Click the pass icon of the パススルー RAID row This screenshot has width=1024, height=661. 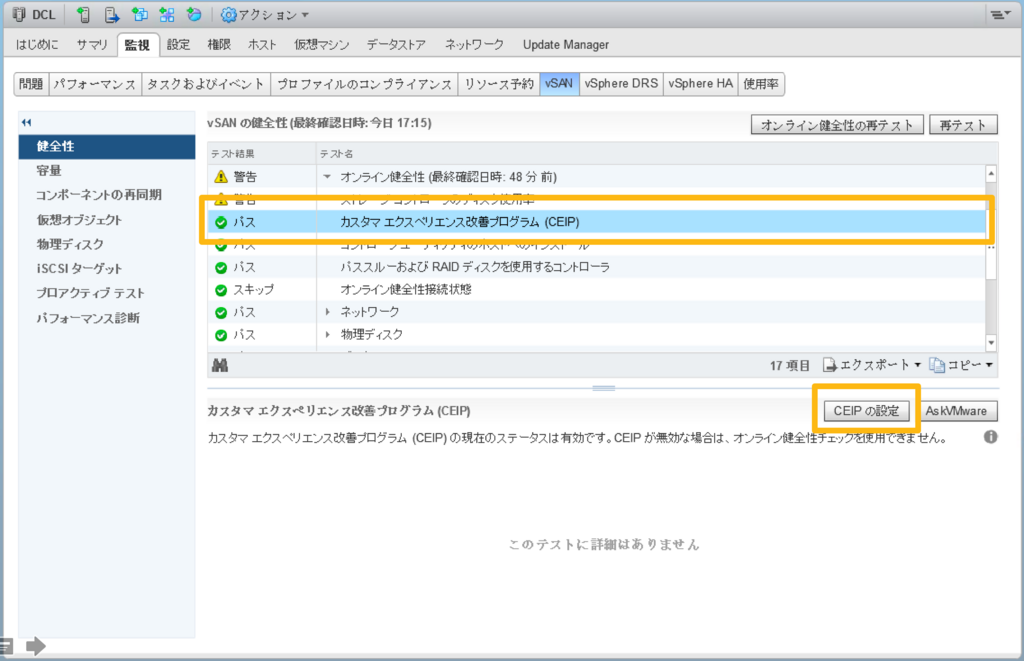[x=221, y=267]
